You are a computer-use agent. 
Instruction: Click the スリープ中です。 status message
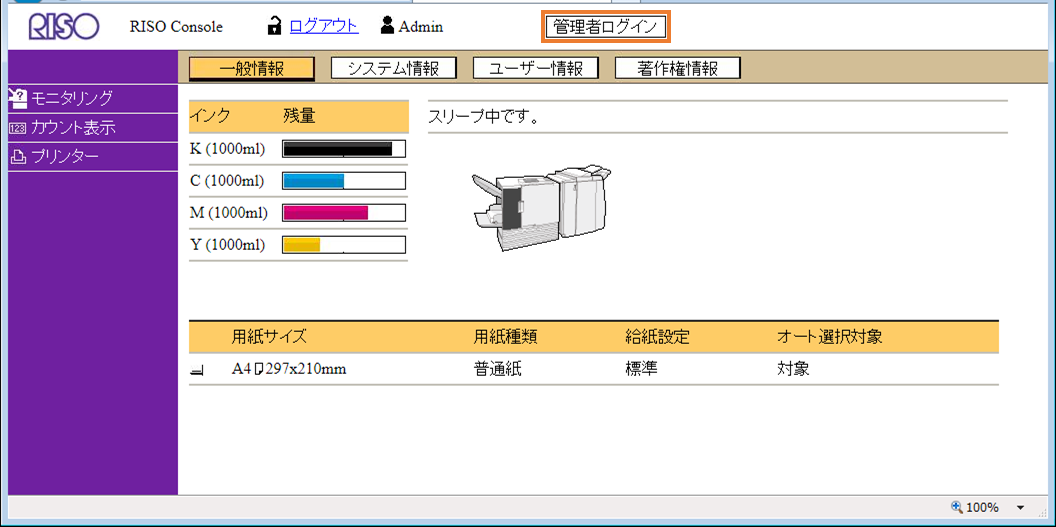pos(483,117)
